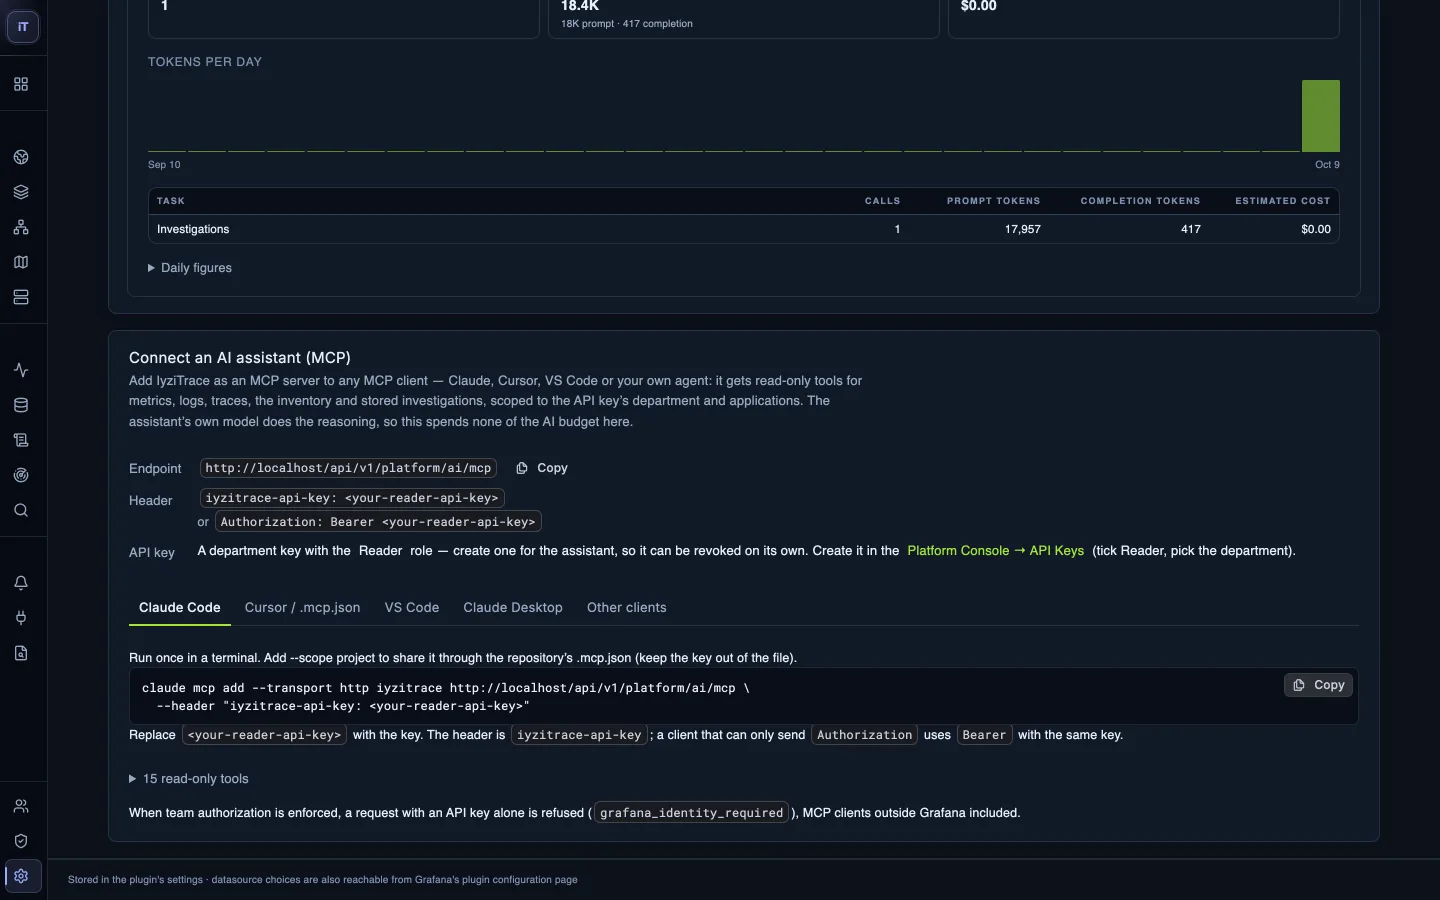Click the iyzitrace-api-key header code under Header
The width and height of the screenshot is (1440, 900).
click(352, 498)
